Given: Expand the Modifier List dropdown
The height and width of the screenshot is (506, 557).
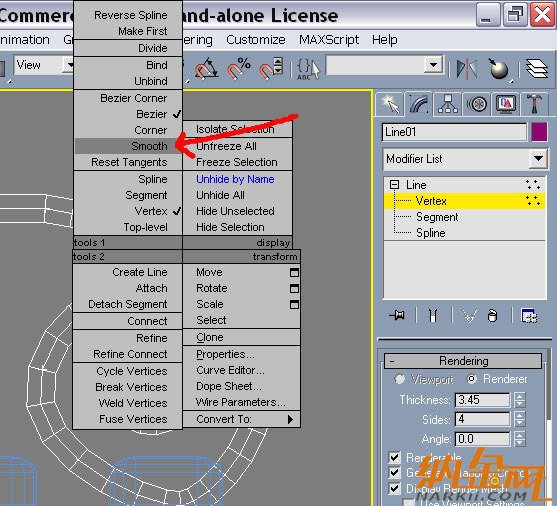Looking at the screenshot, I should [x=538, y=158].
